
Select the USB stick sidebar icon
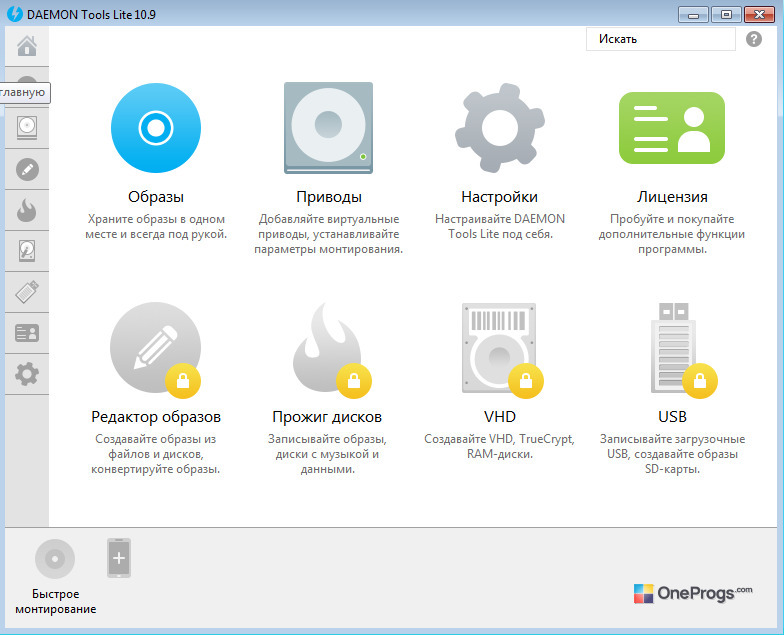[27, 292]
